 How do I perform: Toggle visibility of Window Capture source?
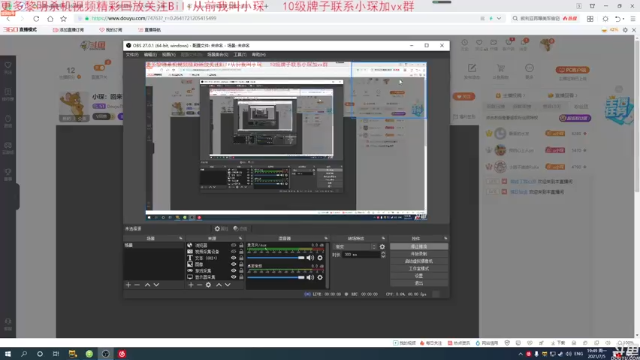pyautogui.click(x=233, y=271)
